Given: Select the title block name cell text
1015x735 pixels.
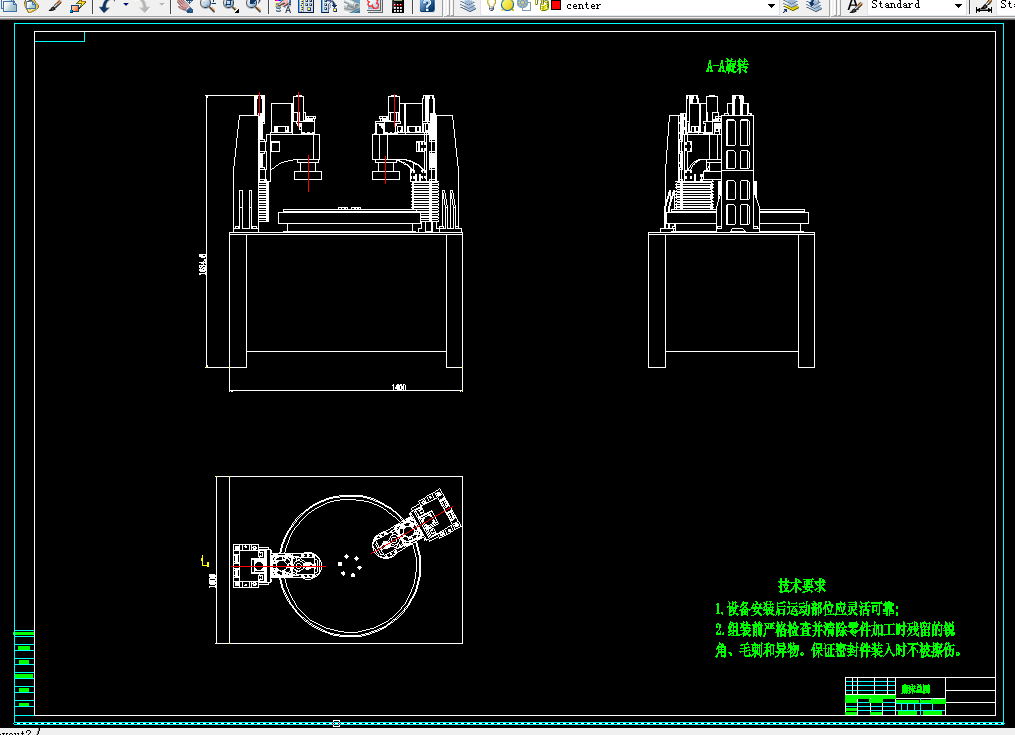Looking at the screenshot, I should click(x=915, y=689).
